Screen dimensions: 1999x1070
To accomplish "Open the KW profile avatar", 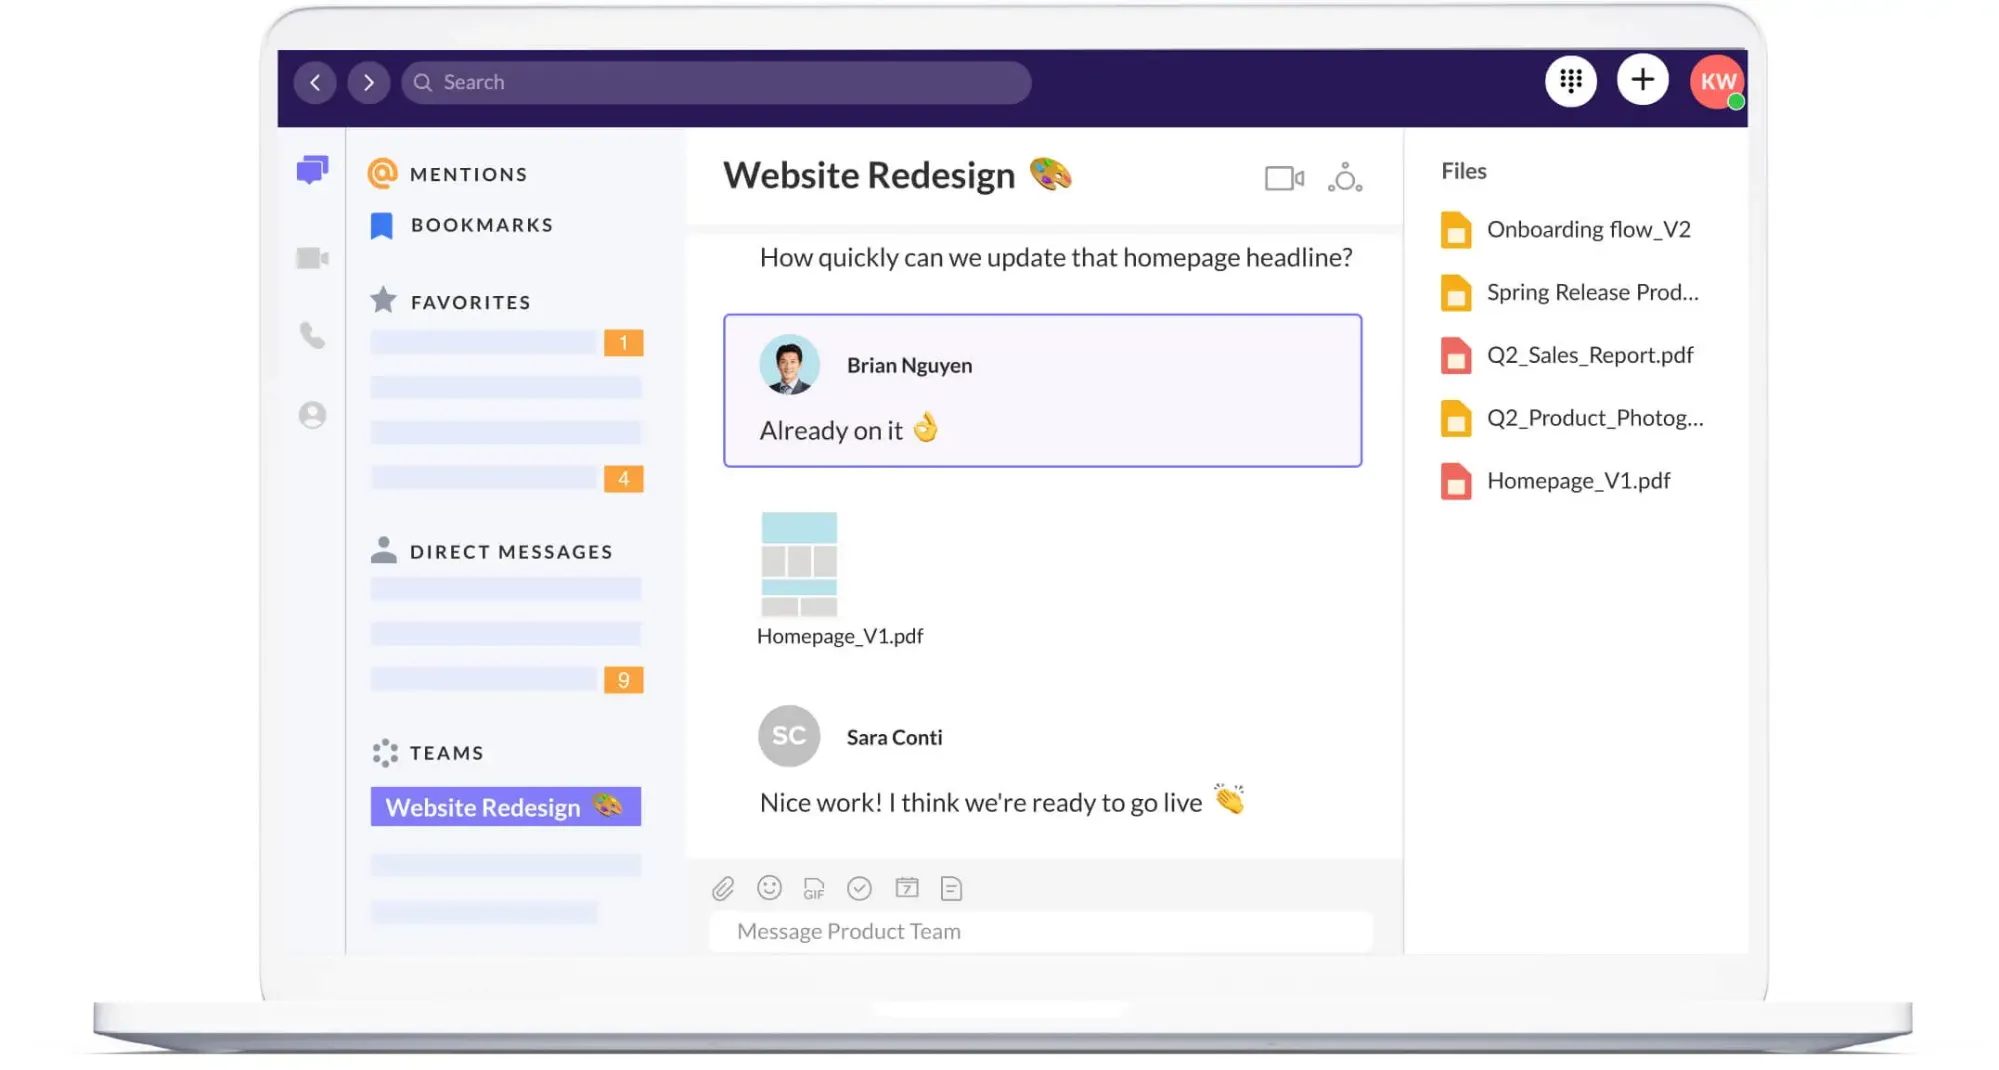I will [1716, 82].
